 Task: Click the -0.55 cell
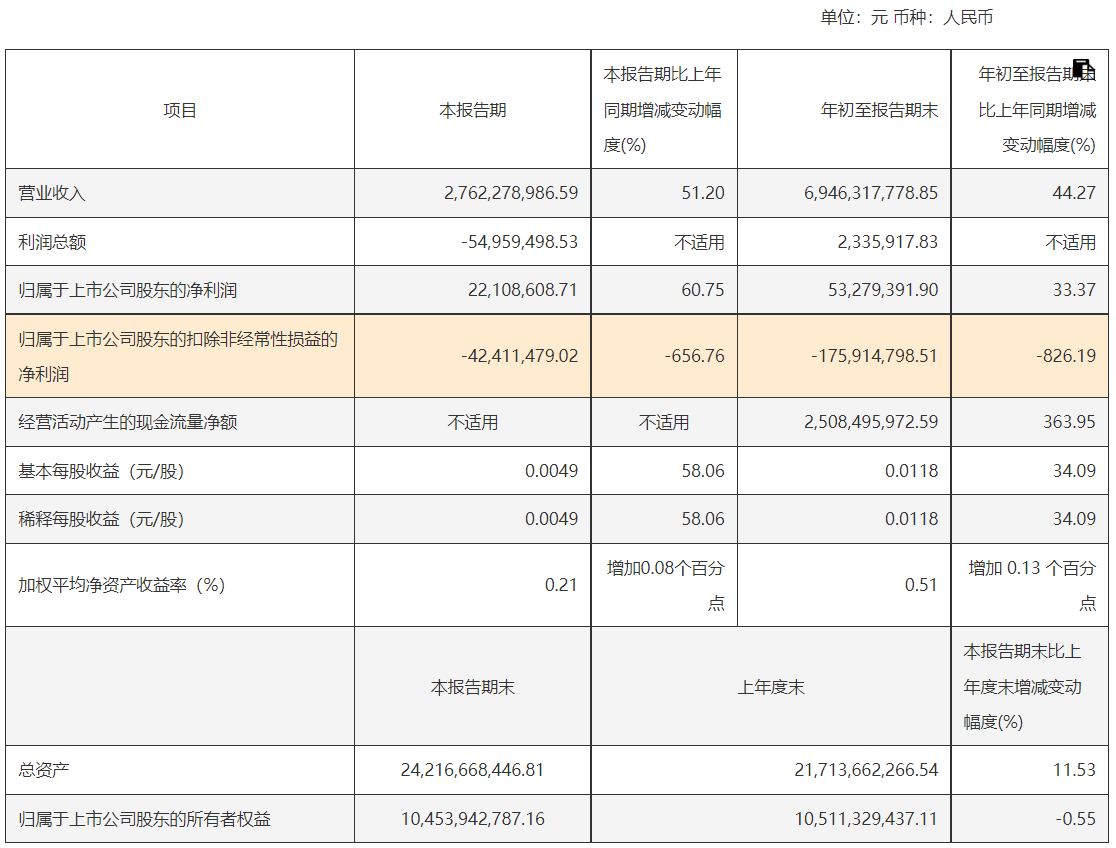[1030, 819]
